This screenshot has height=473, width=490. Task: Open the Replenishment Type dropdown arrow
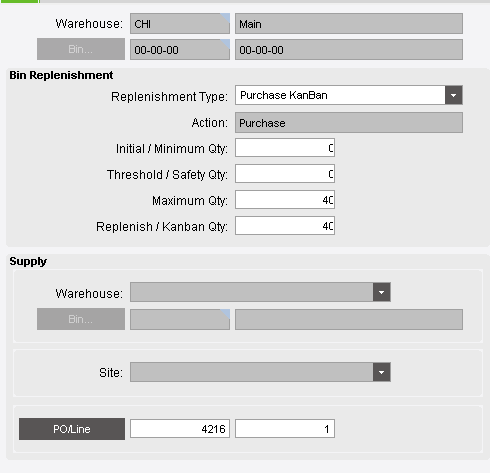[453, 95]
